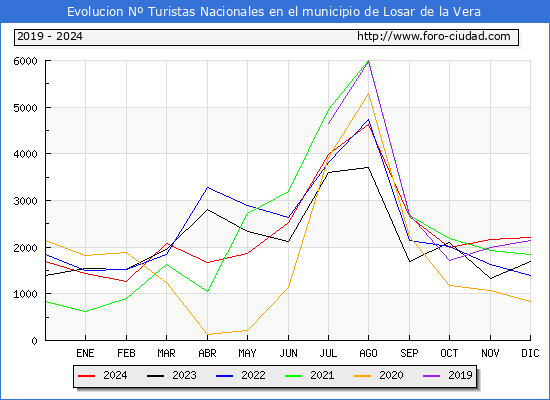
Task: Select the '2023' legend label
Action: pyautogui.click(x=184, y=375)
